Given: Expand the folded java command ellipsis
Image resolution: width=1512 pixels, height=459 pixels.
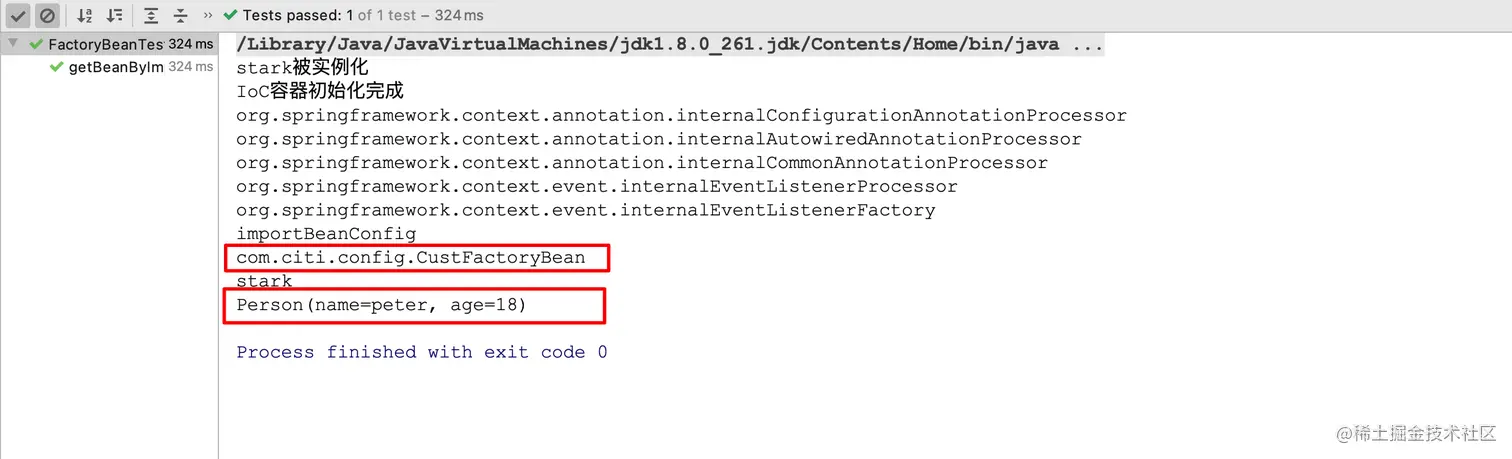Looking at the screenshot, I should (x=1087, y=45).
